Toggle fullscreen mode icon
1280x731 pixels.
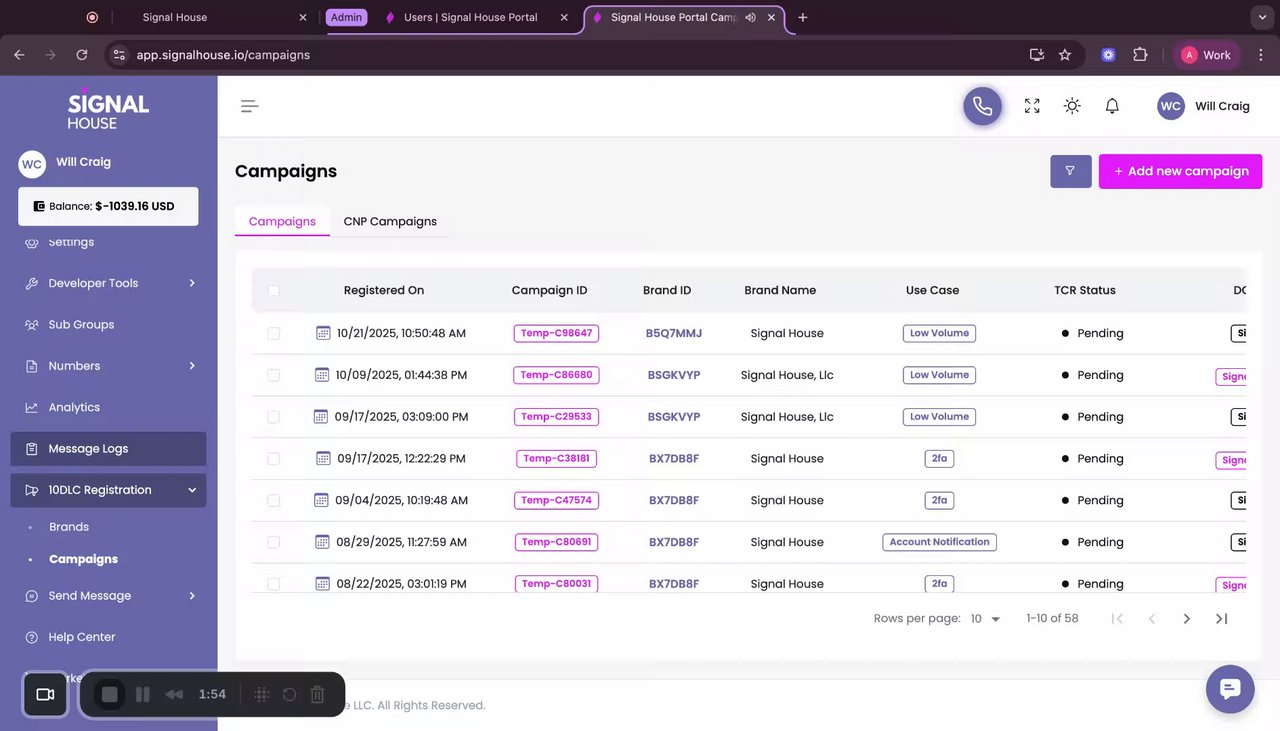point(1032,106)
